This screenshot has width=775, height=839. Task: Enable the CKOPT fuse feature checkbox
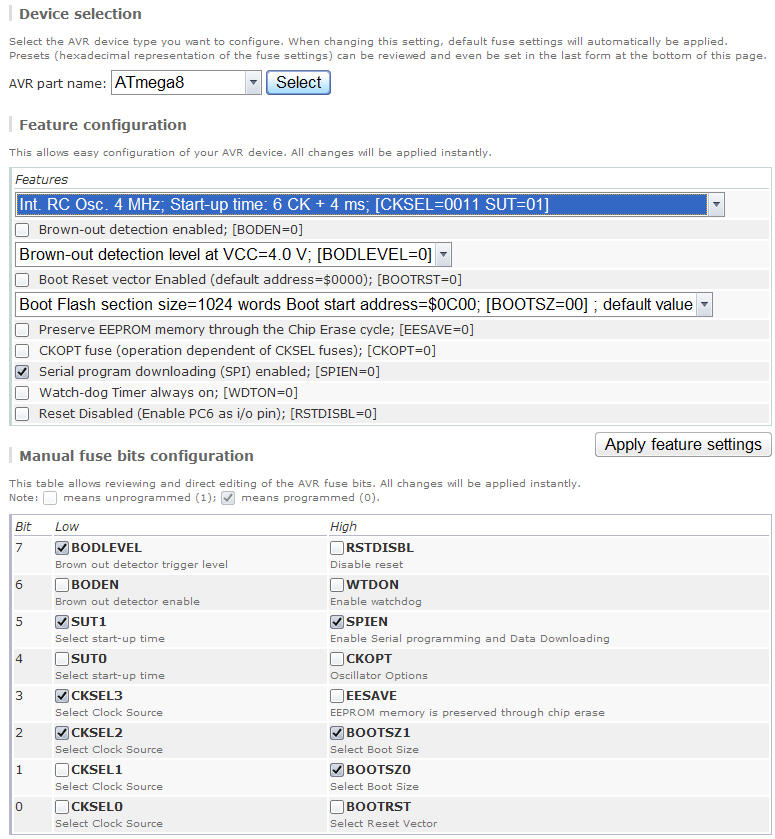tap(23, 351)
